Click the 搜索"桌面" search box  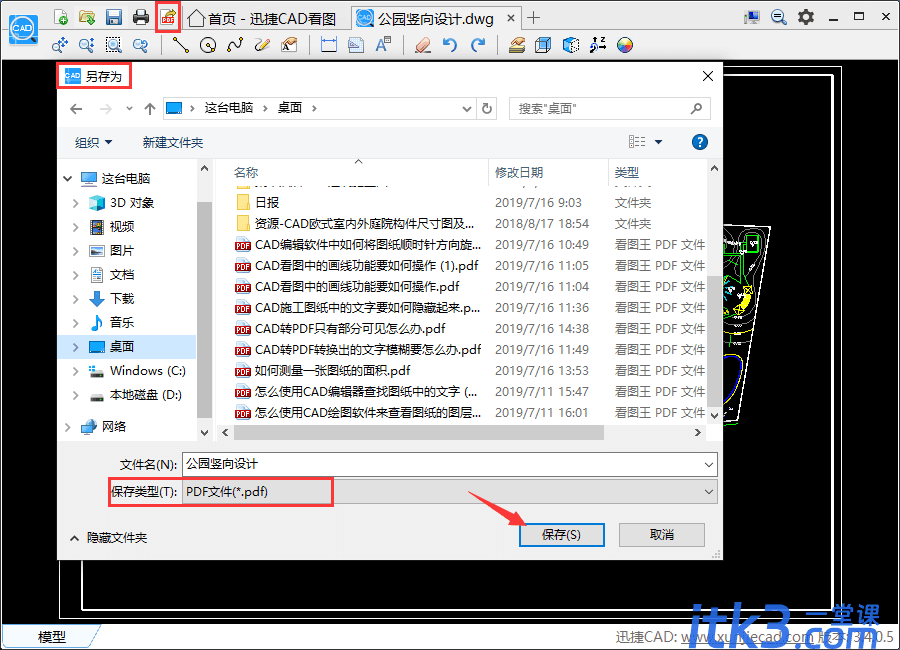coord(610,109)
